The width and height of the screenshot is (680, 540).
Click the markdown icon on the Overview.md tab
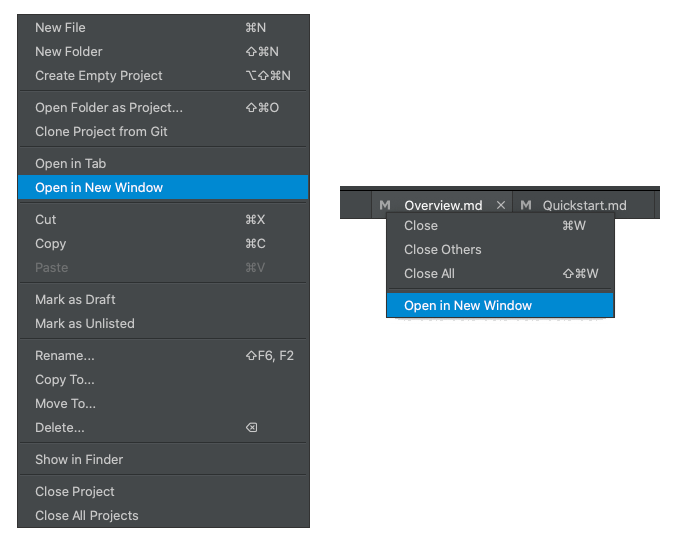pos(385,205)
